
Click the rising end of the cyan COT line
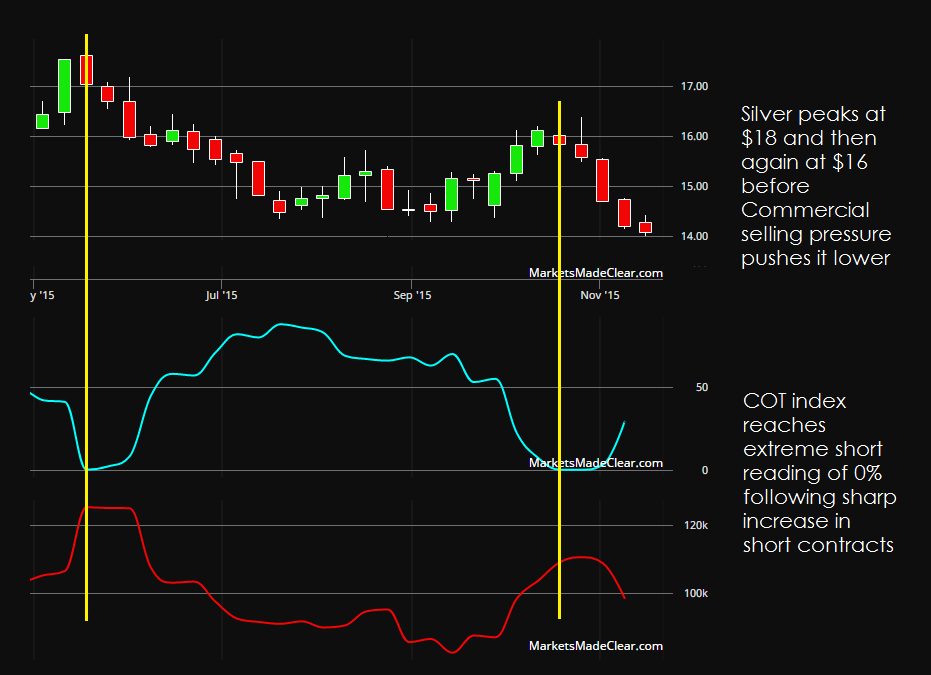(623, 423)
